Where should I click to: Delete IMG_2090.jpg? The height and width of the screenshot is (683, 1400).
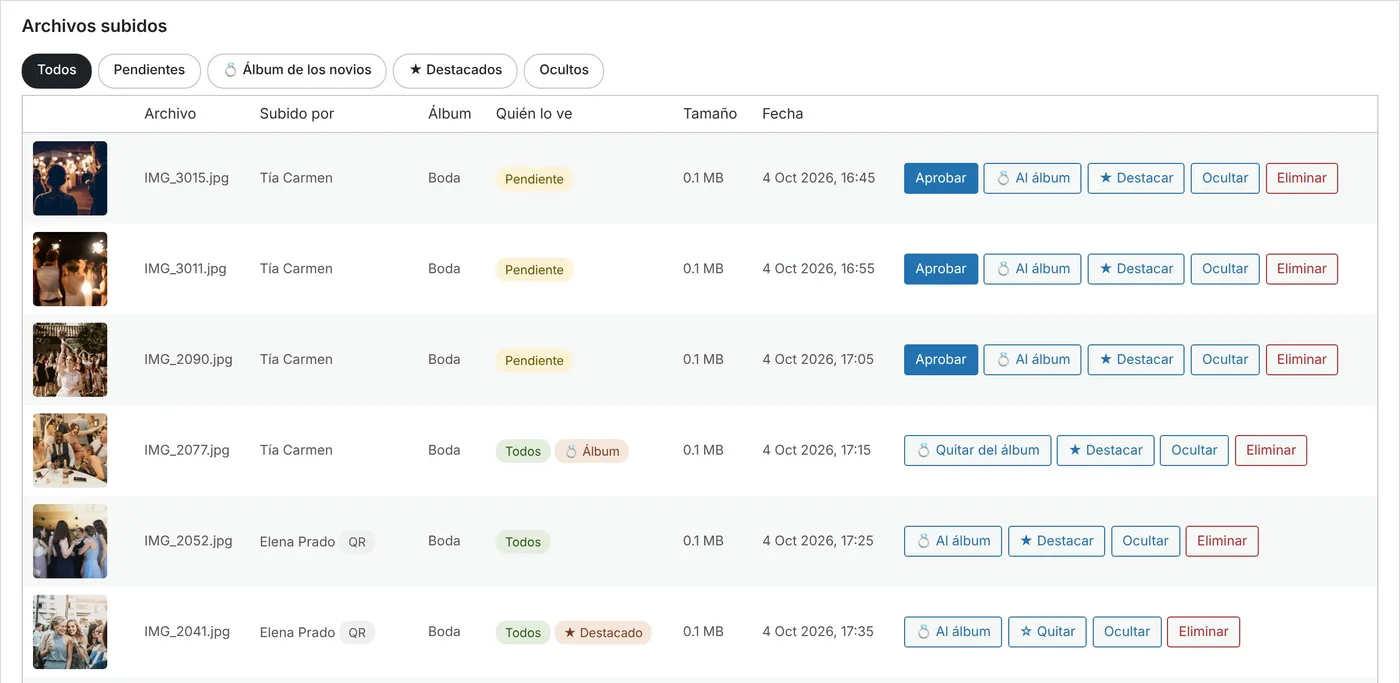pos(1302,360)
